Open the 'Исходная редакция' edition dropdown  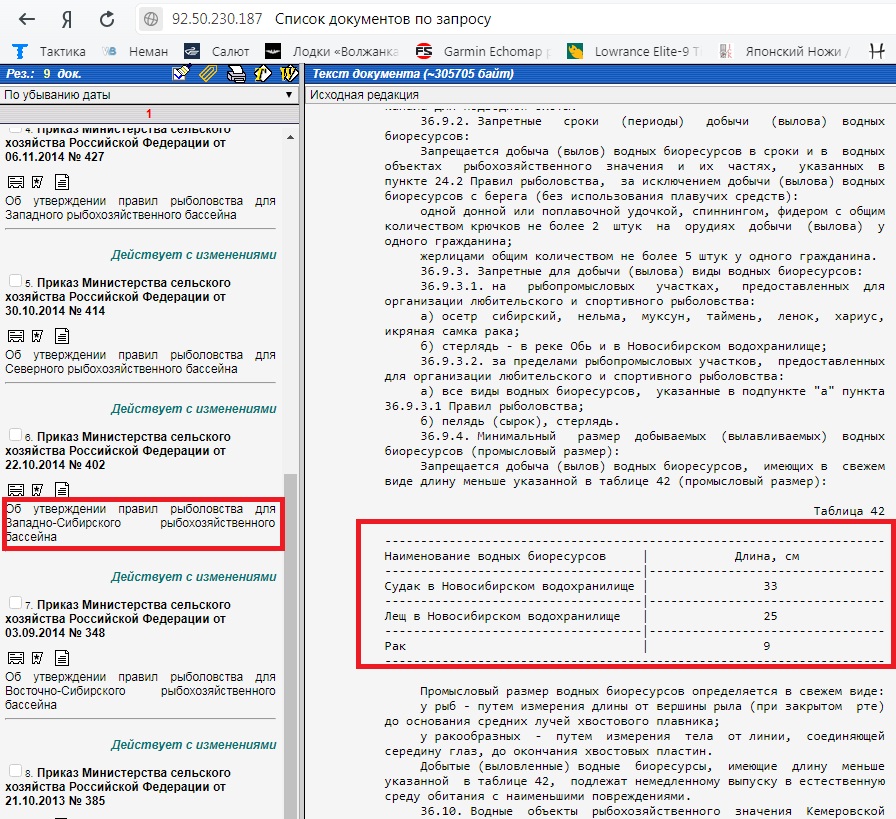(x=600, y=95)
